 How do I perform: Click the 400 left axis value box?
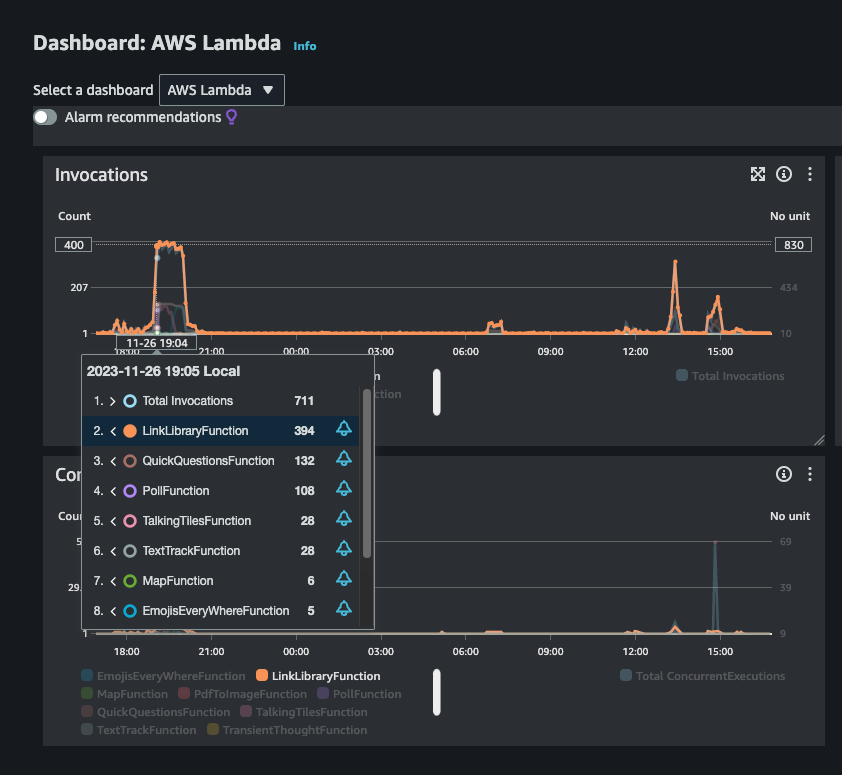74,245
